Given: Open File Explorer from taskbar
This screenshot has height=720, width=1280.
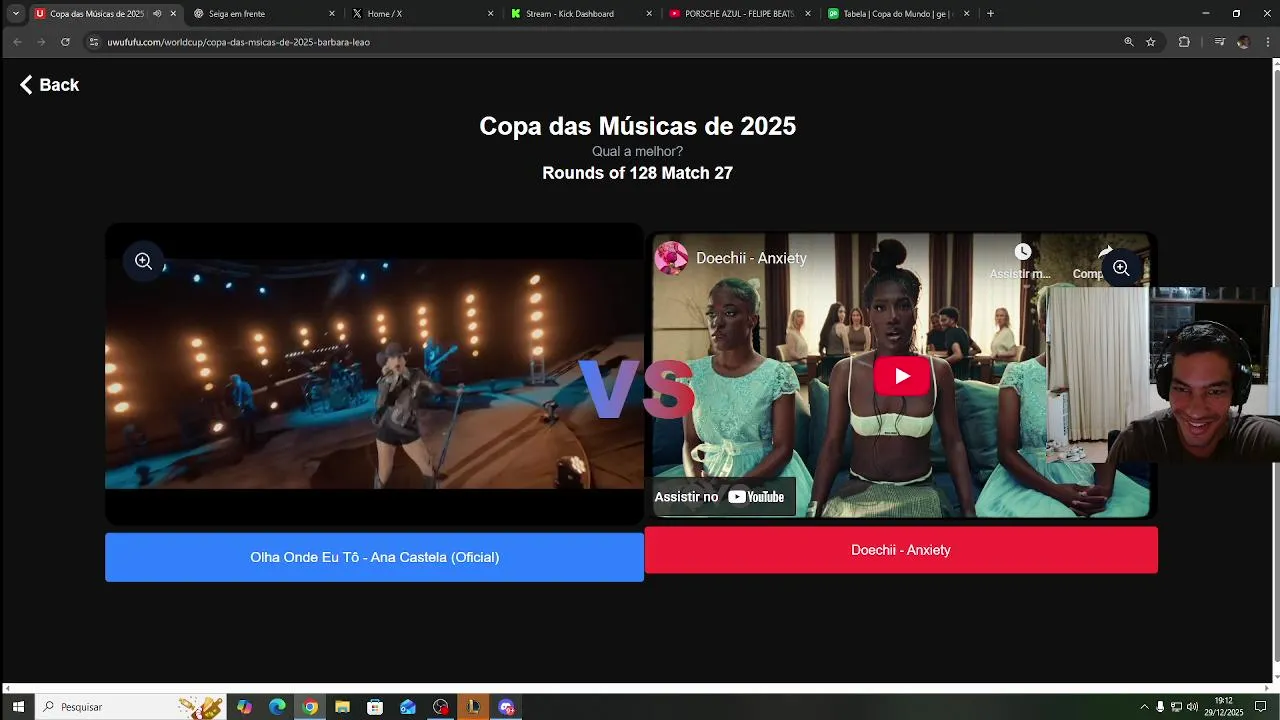Looking at the screenshot, I should pos(342,707).
